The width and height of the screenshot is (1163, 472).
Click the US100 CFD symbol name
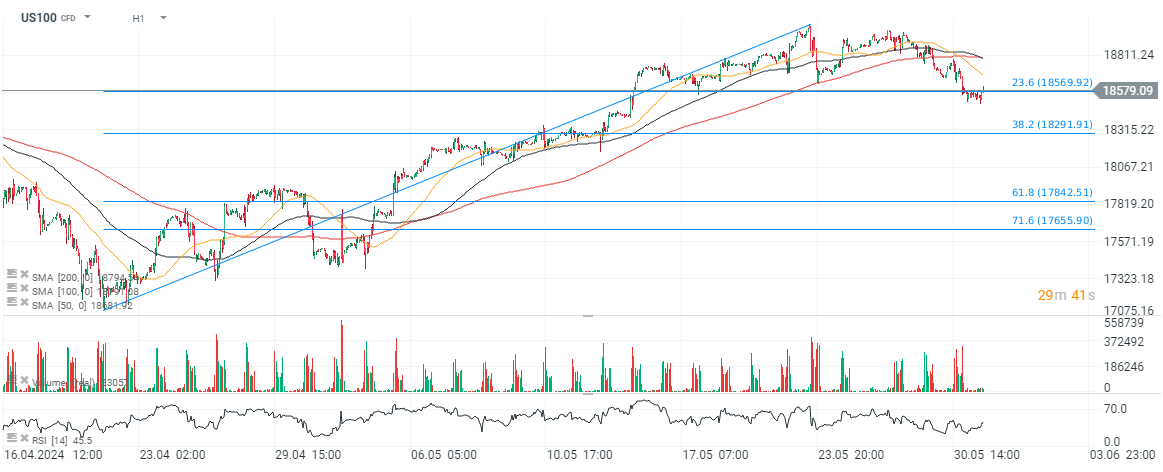(40, 18)
